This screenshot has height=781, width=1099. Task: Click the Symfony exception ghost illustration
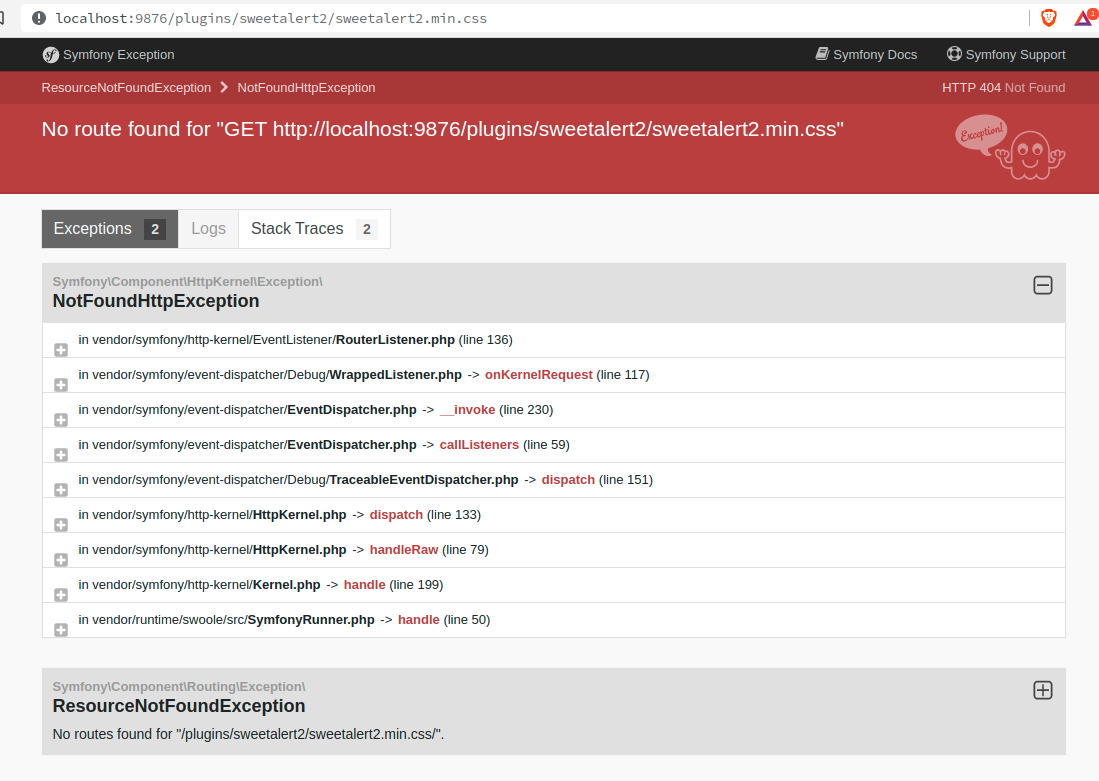pyautogui.click(x=1010, y=147)
